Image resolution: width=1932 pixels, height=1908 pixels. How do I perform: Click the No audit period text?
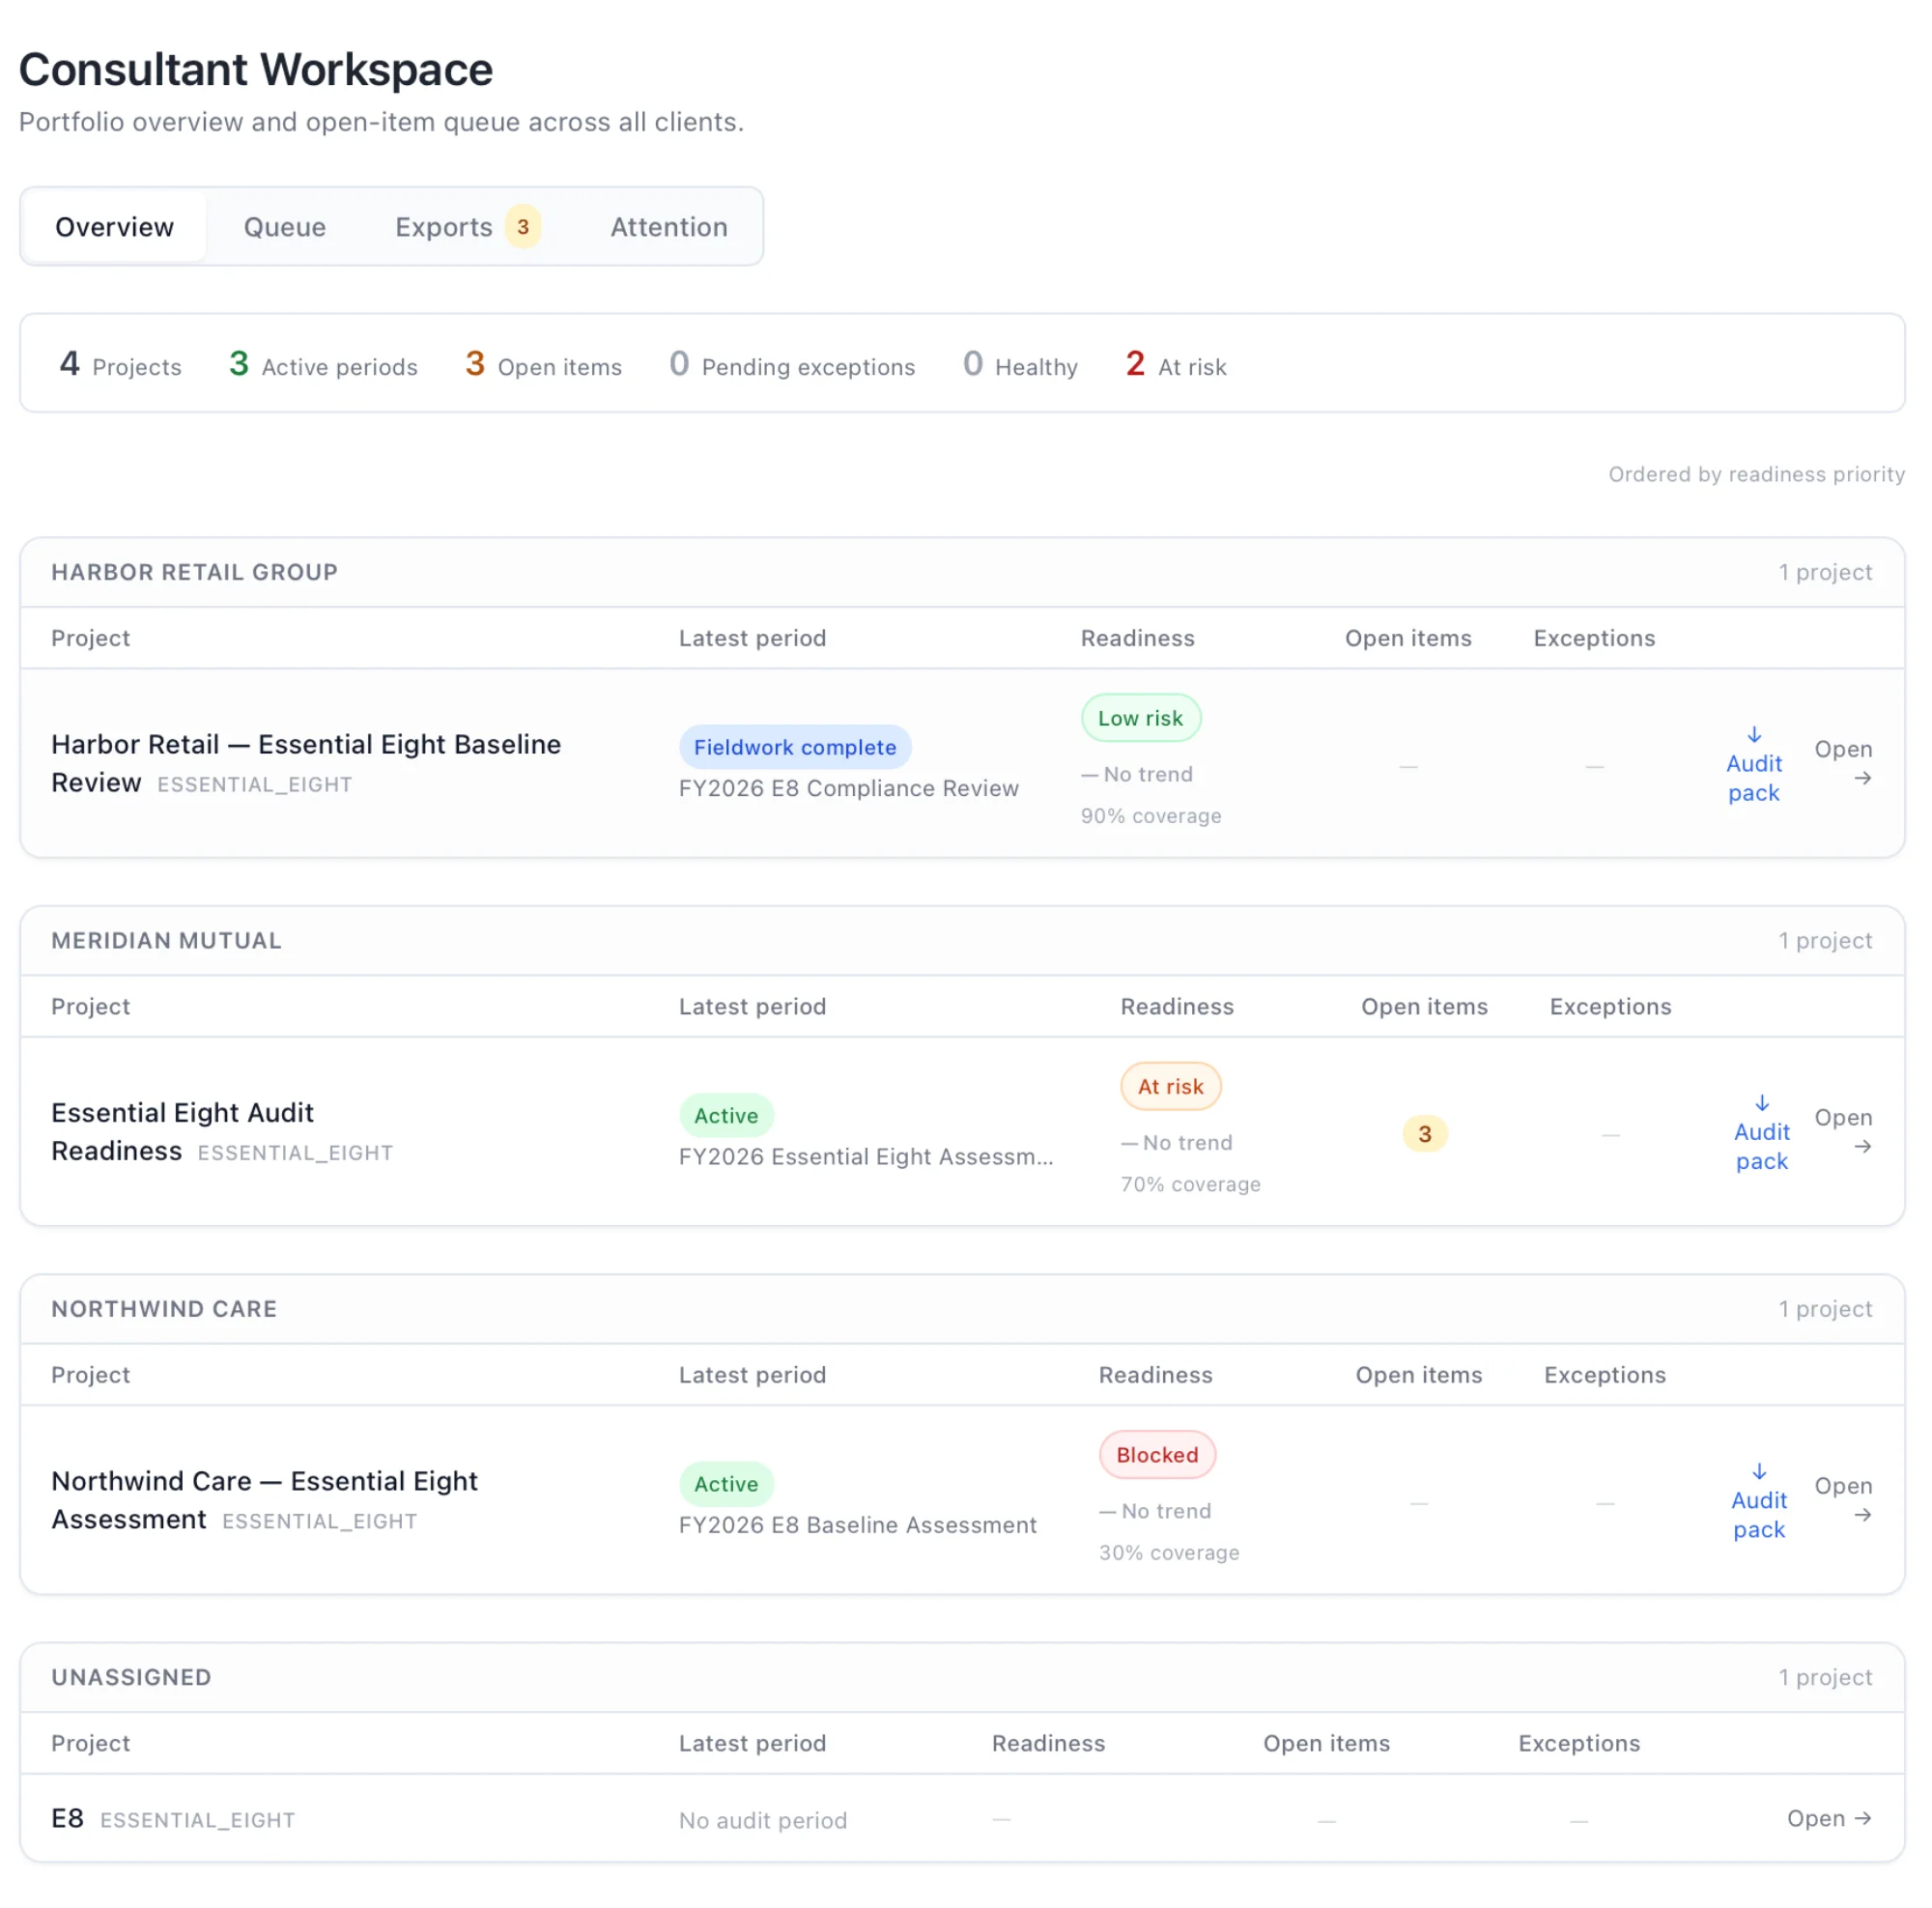pyautogui.click(x=762, y=1820)
